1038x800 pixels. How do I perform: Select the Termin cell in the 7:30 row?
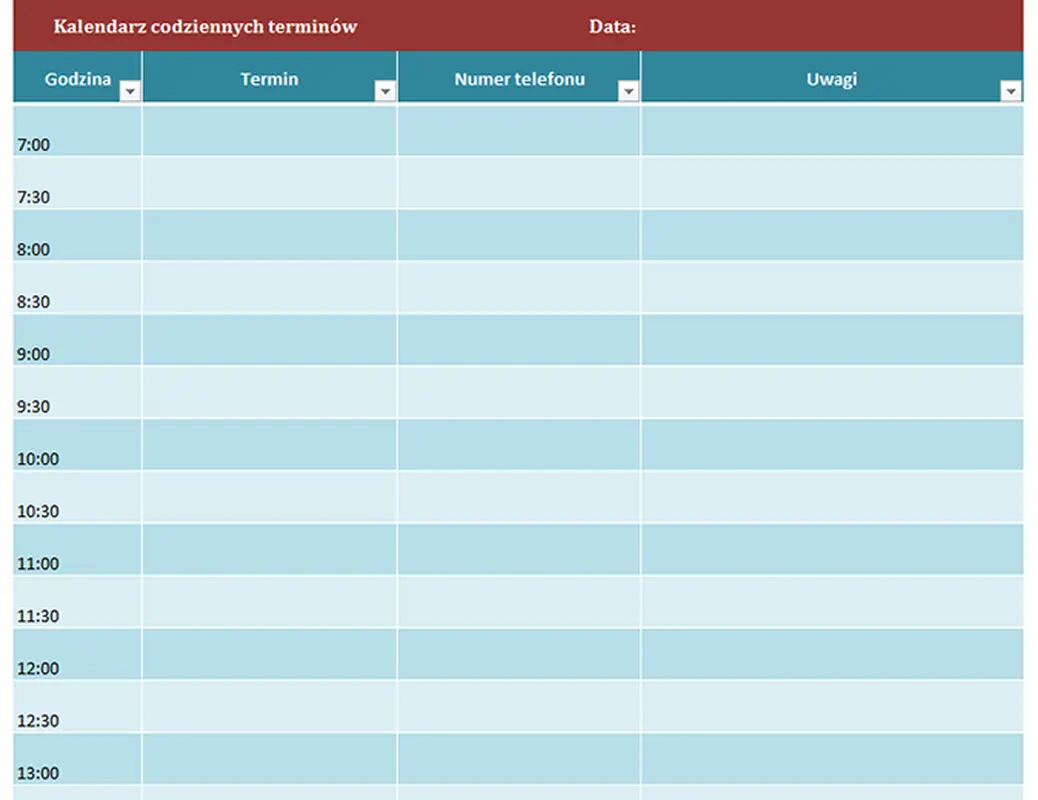pos(269,183)
